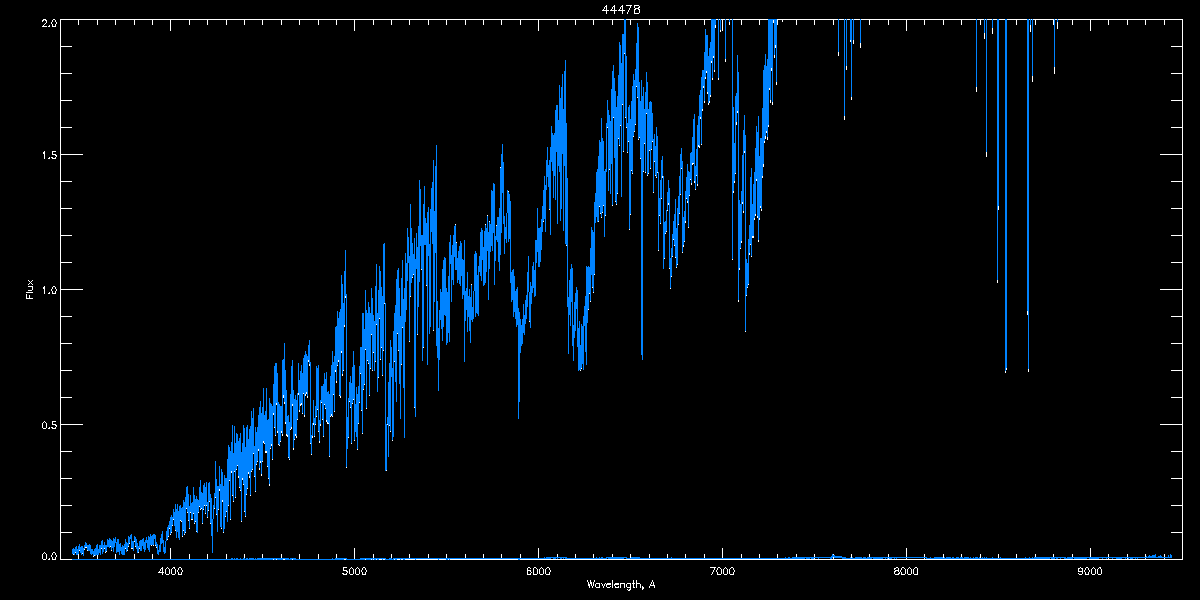Click the 'Wavelength, A' axis label

(620, 584)
